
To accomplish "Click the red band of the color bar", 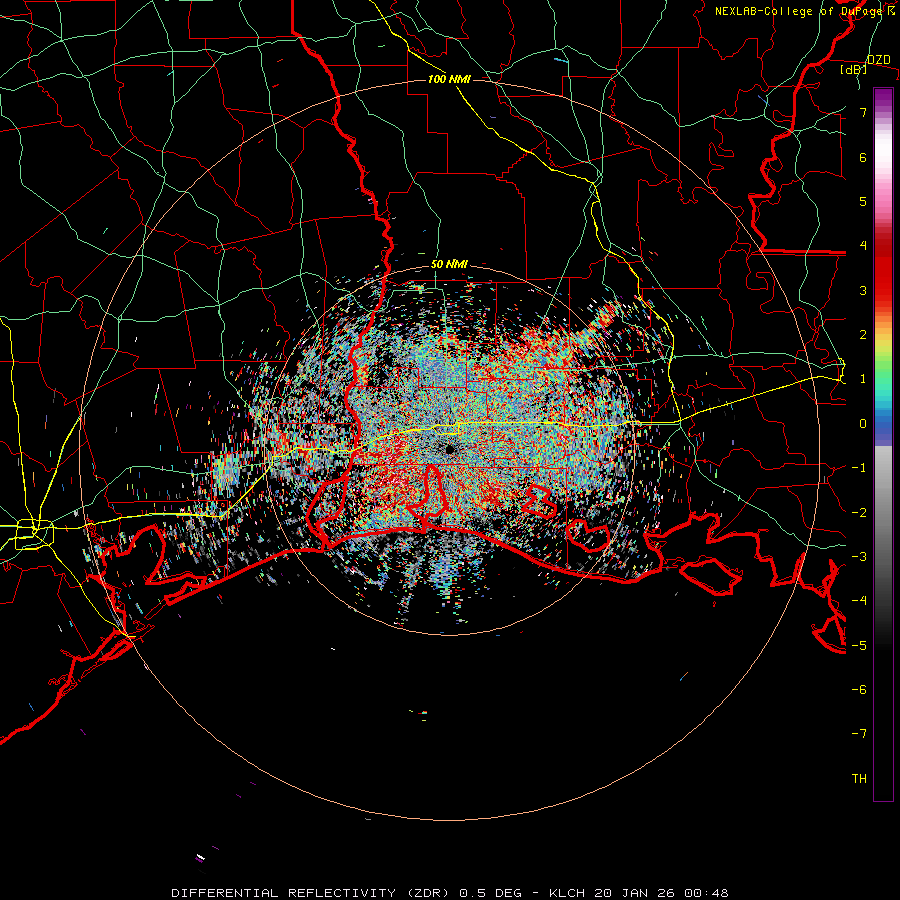I will (883, 270).
